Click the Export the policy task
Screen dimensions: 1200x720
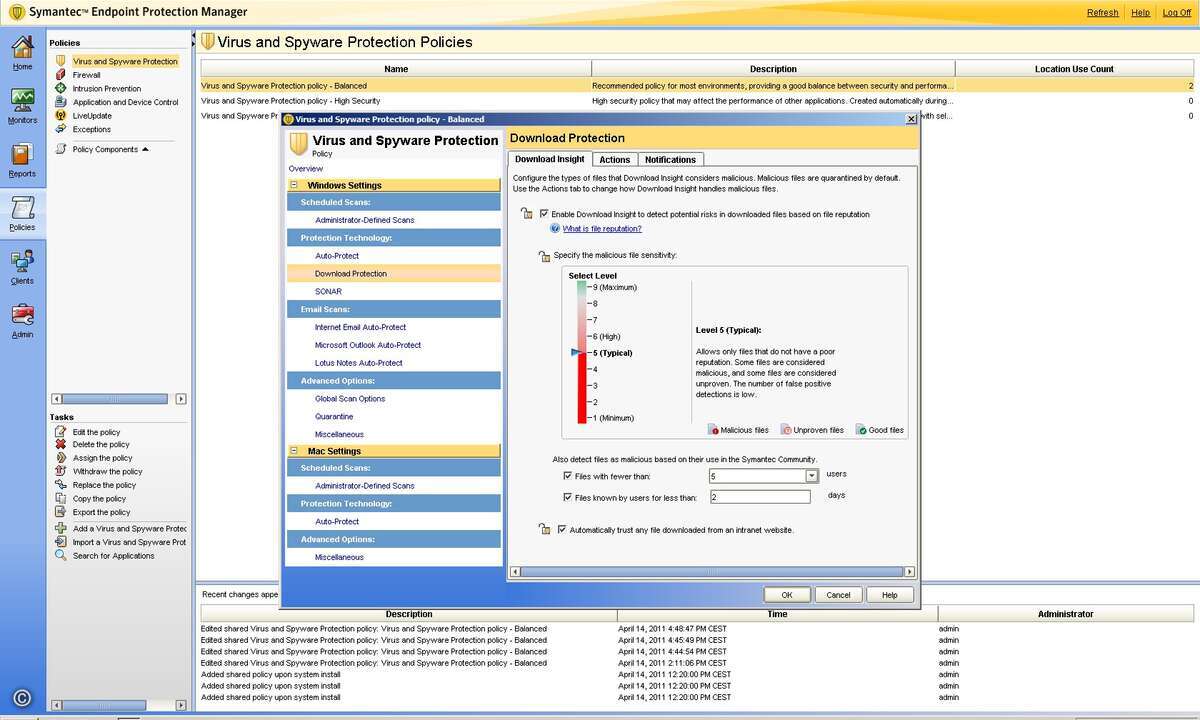[101, 512]
